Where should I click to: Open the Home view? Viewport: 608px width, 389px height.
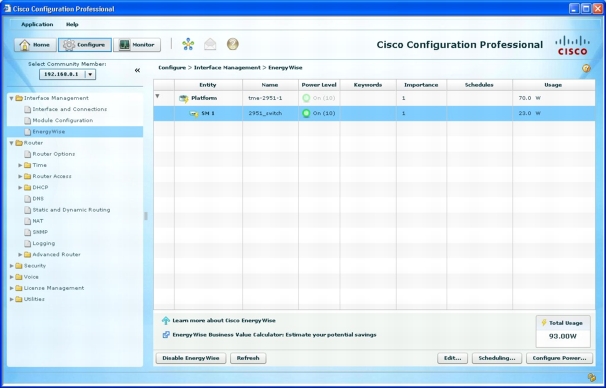[x=35, y=45]
